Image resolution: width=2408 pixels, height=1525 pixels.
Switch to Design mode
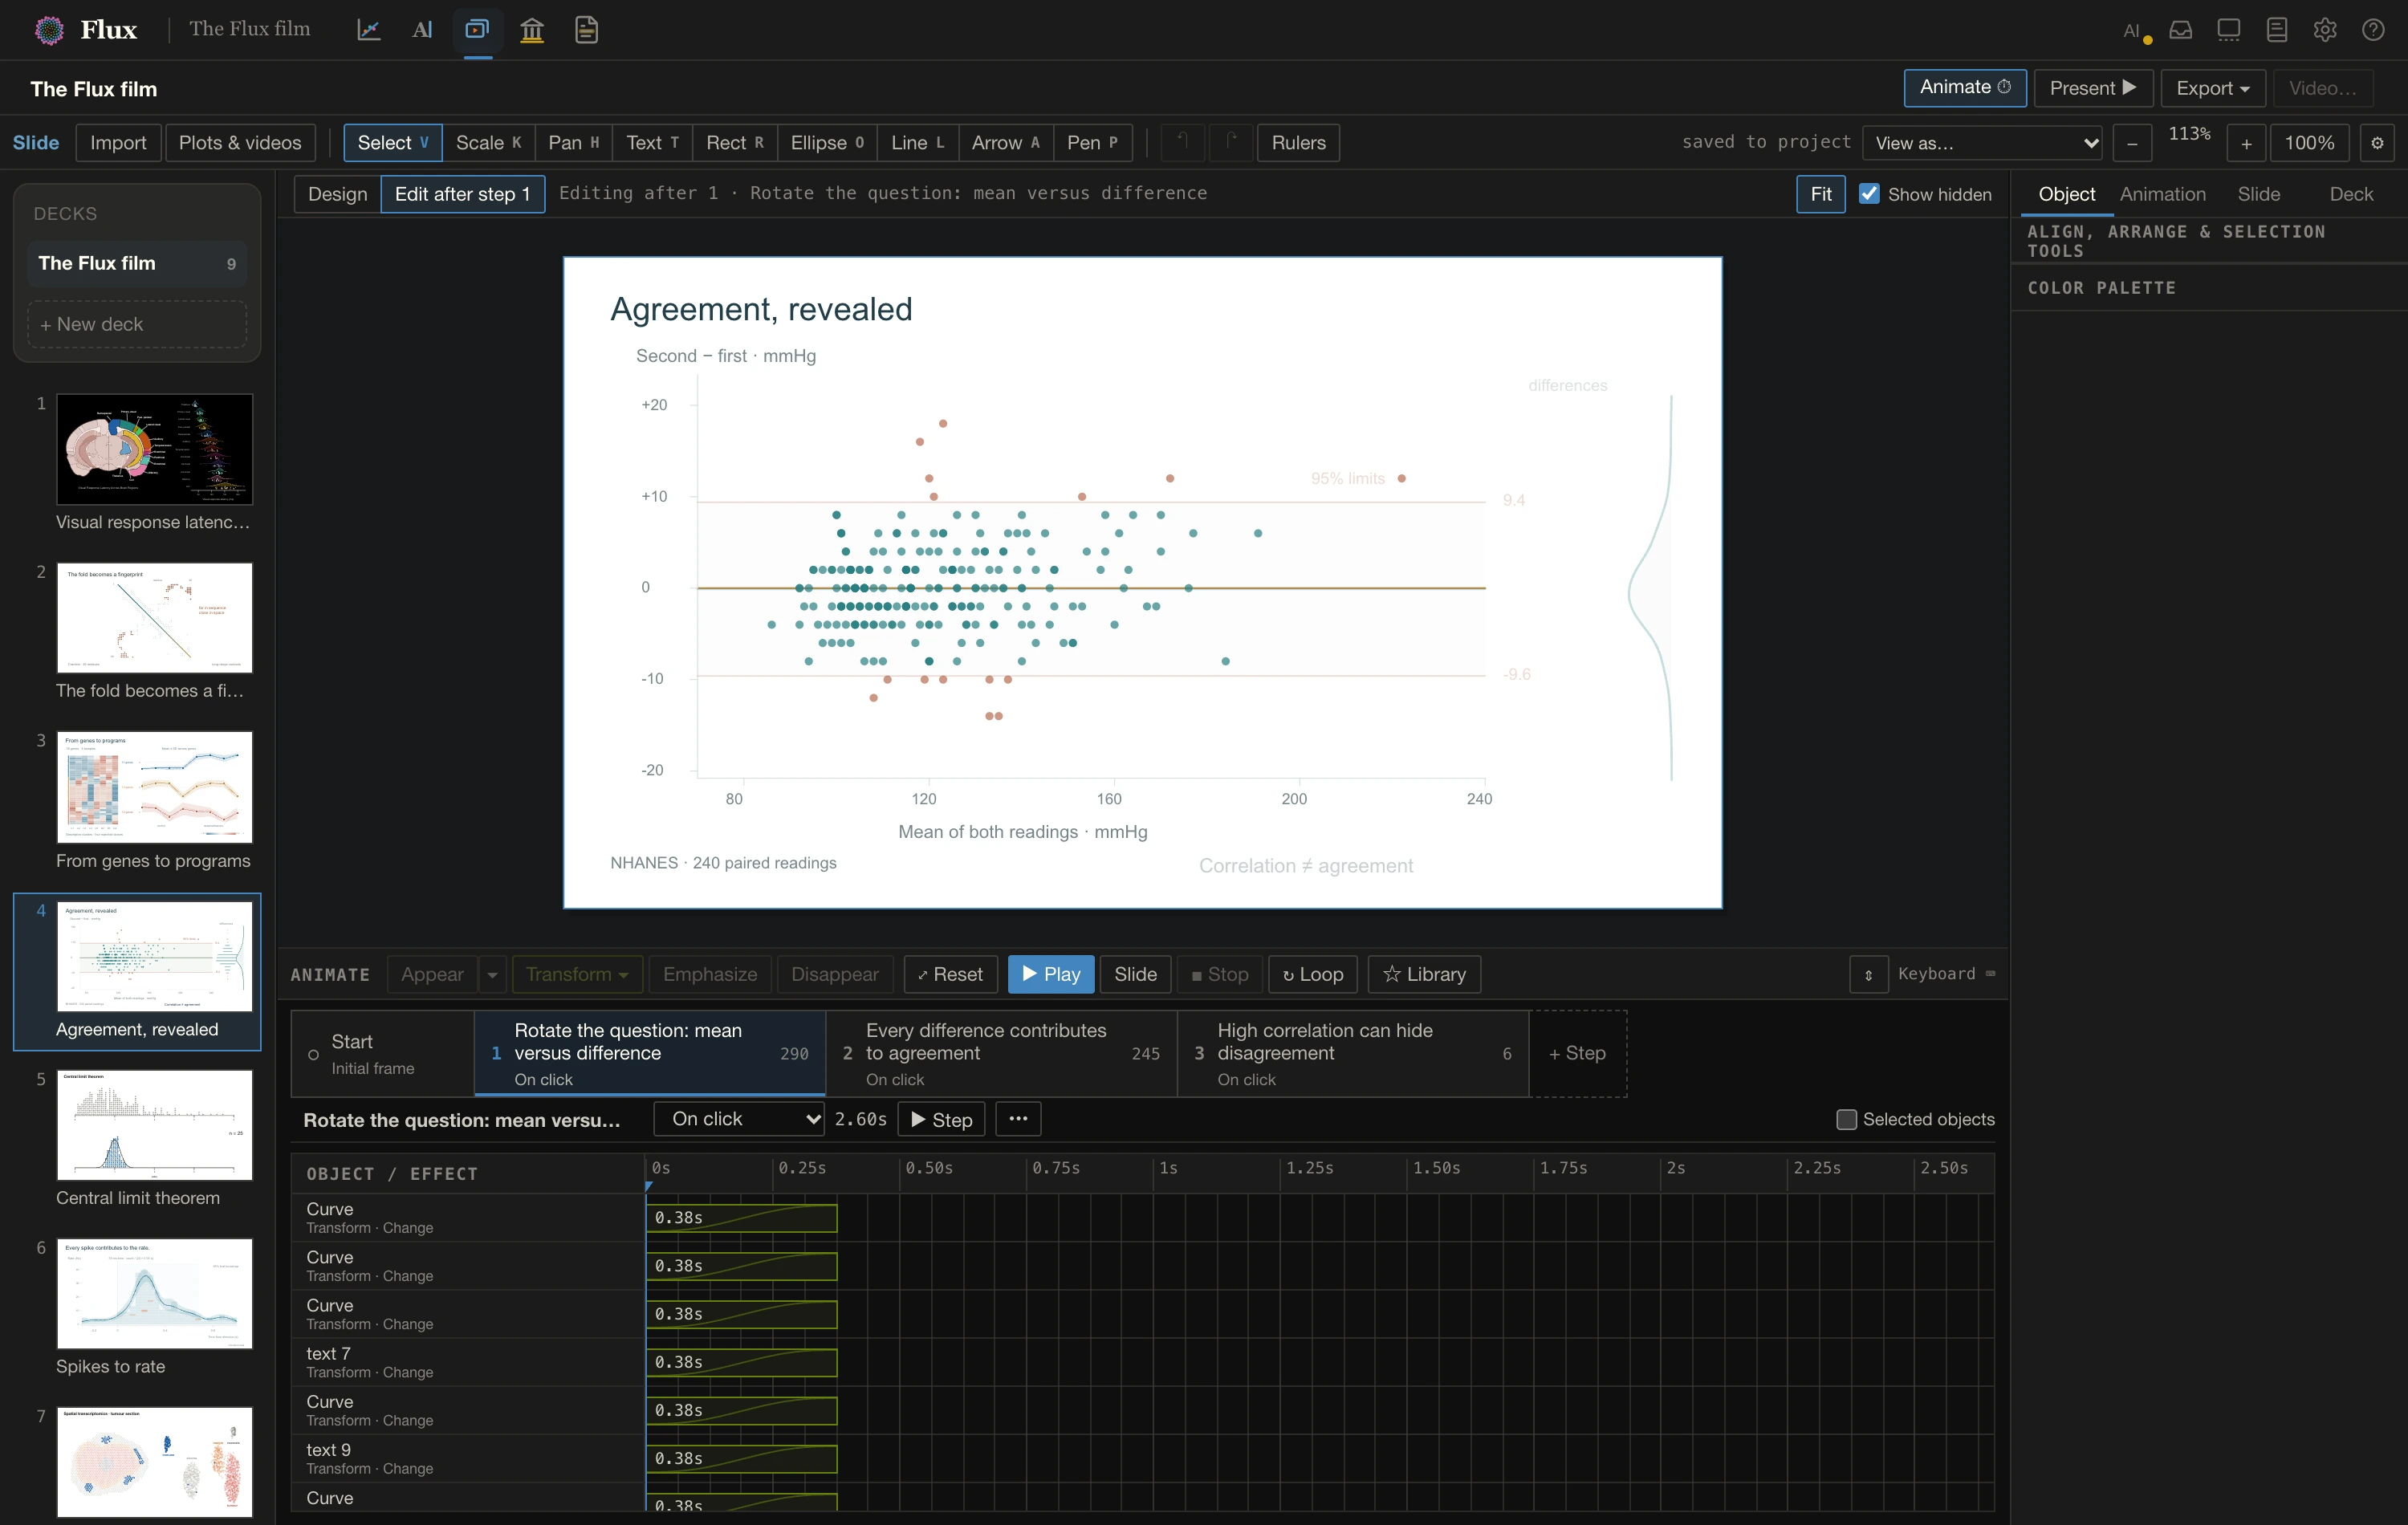point(337,194)
